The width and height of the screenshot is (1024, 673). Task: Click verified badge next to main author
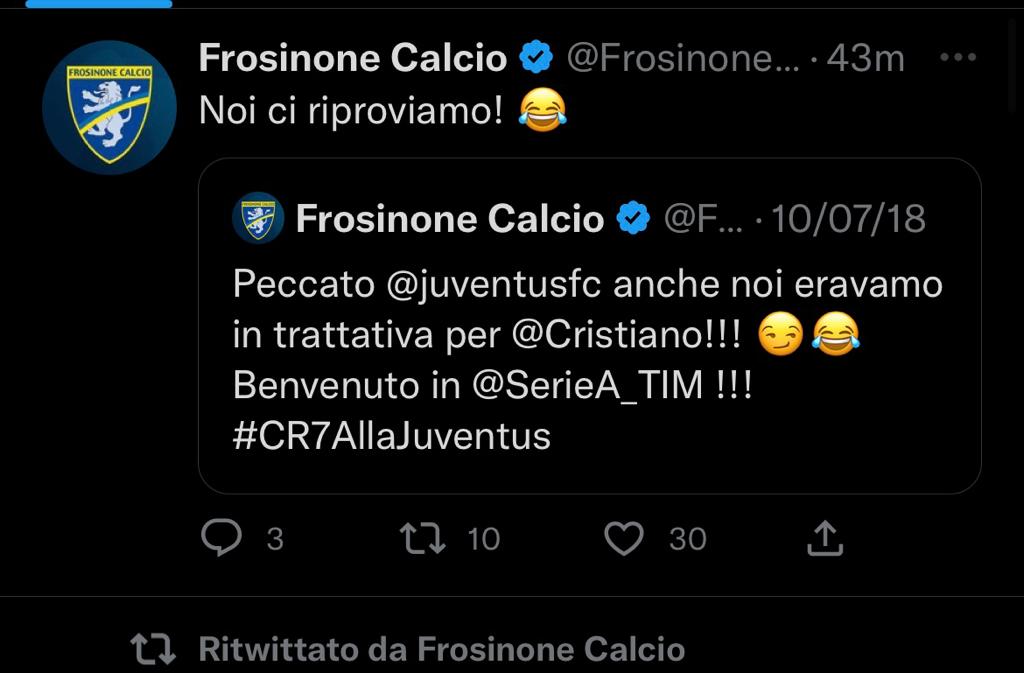tap(536, 57)
